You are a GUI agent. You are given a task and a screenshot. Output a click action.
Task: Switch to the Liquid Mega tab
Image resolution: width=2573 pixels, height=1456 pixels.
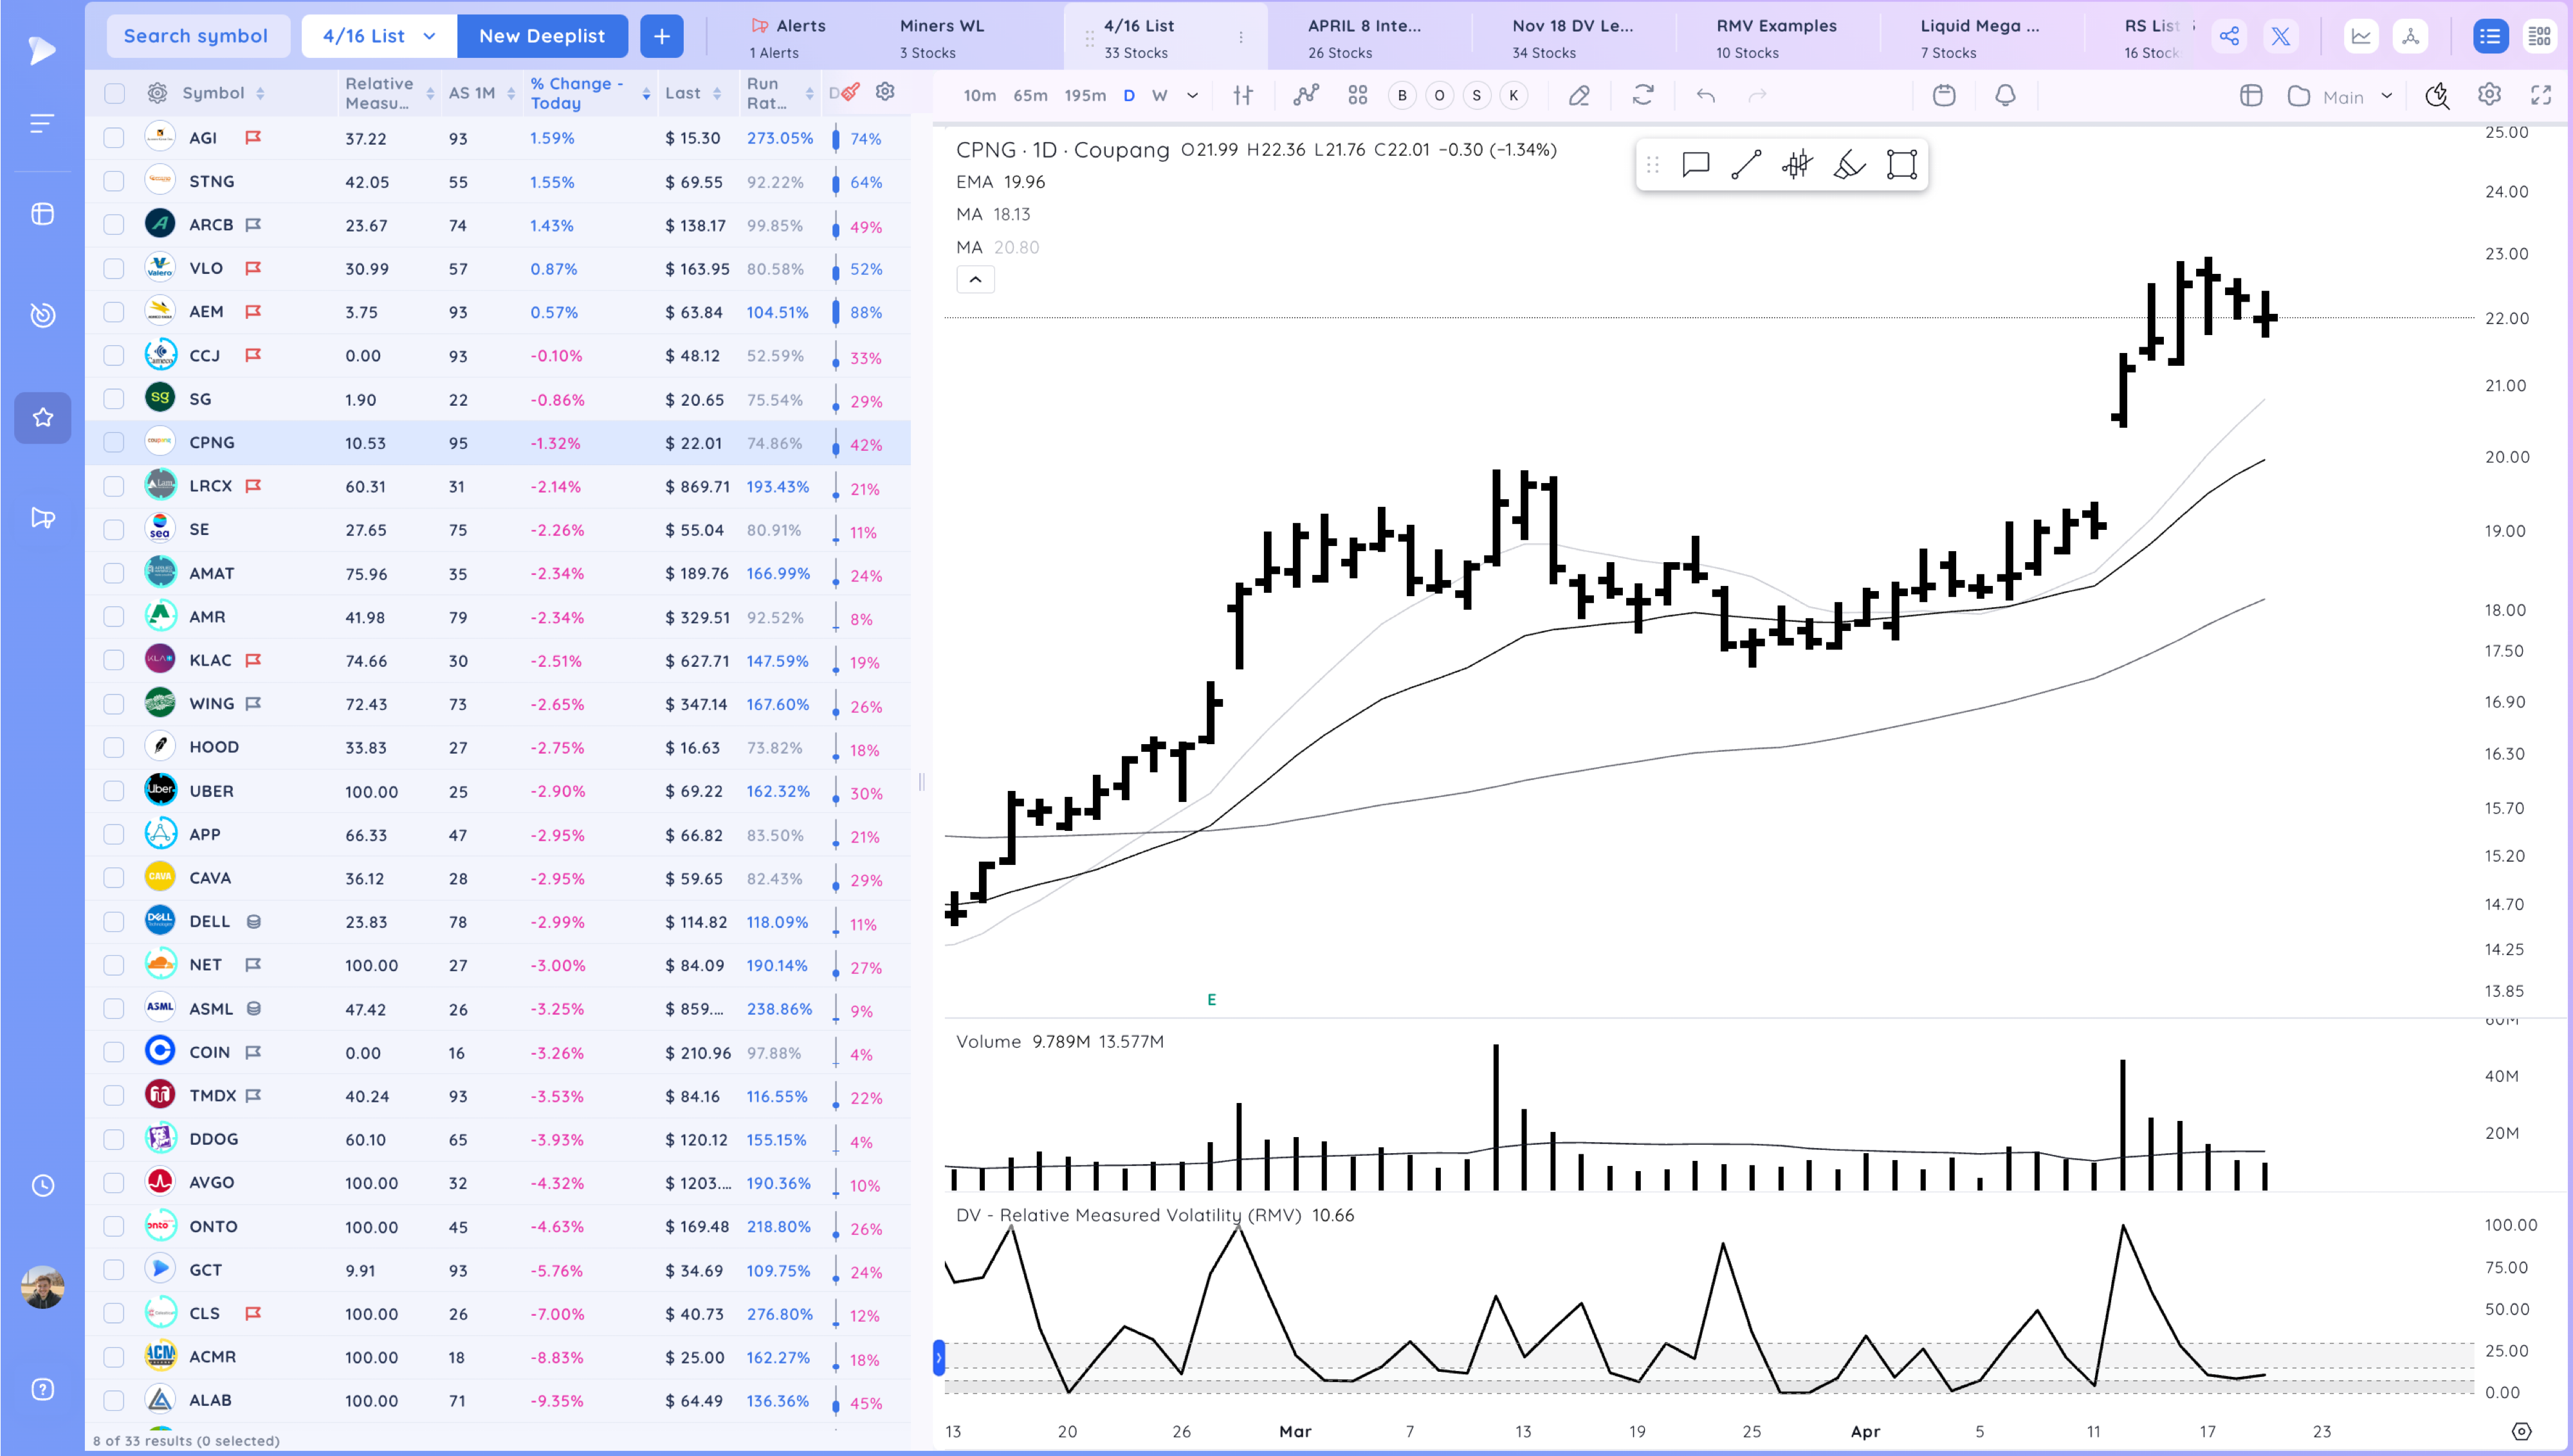(1979, 37)
